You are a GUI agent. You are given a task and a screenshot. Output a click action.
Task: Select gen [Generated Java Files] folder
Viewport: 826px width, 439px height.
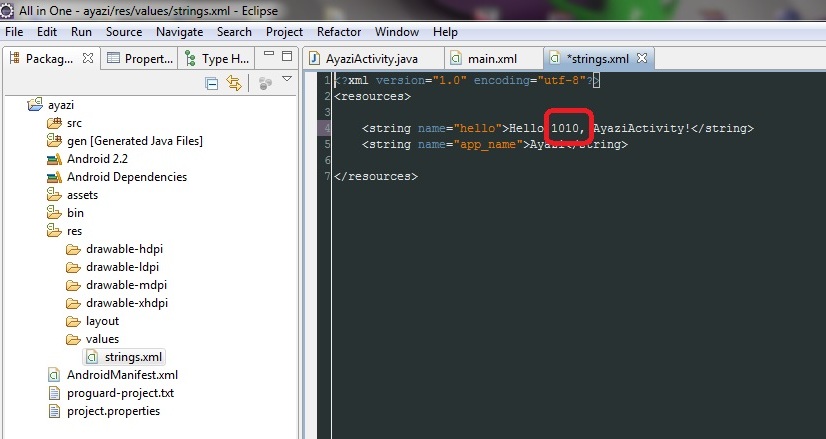pyautogui.click(x=135, y=141)
